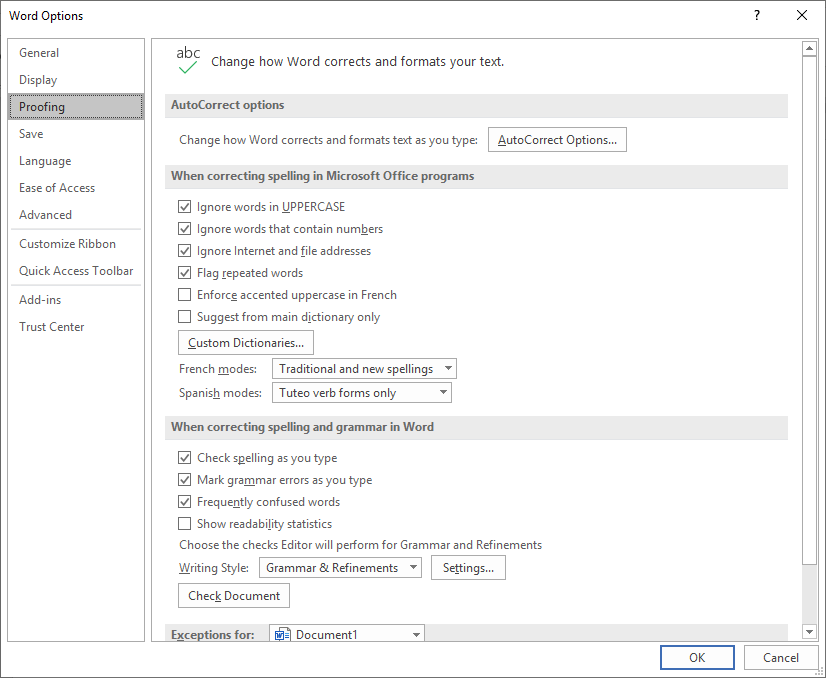Enable Show readability statistics

(185, 523)
